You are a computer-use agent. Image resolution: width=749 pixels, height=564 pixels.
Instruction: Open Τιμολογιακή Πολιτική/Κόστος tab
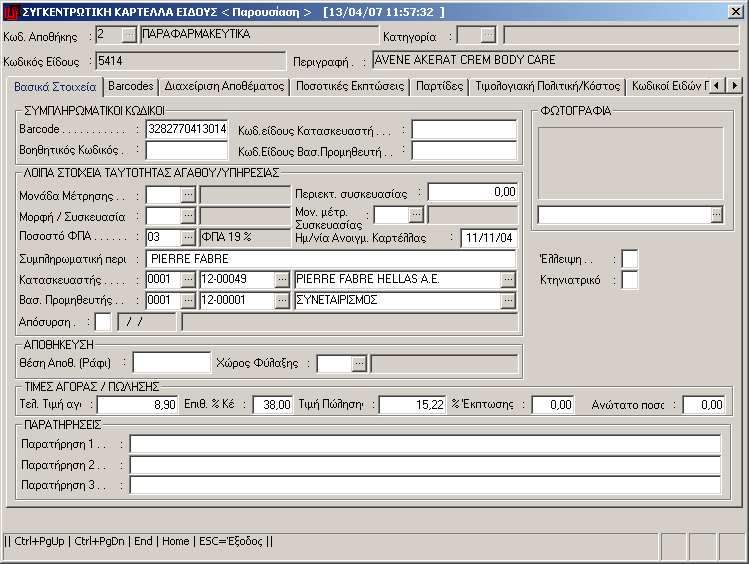click(547, 86)
